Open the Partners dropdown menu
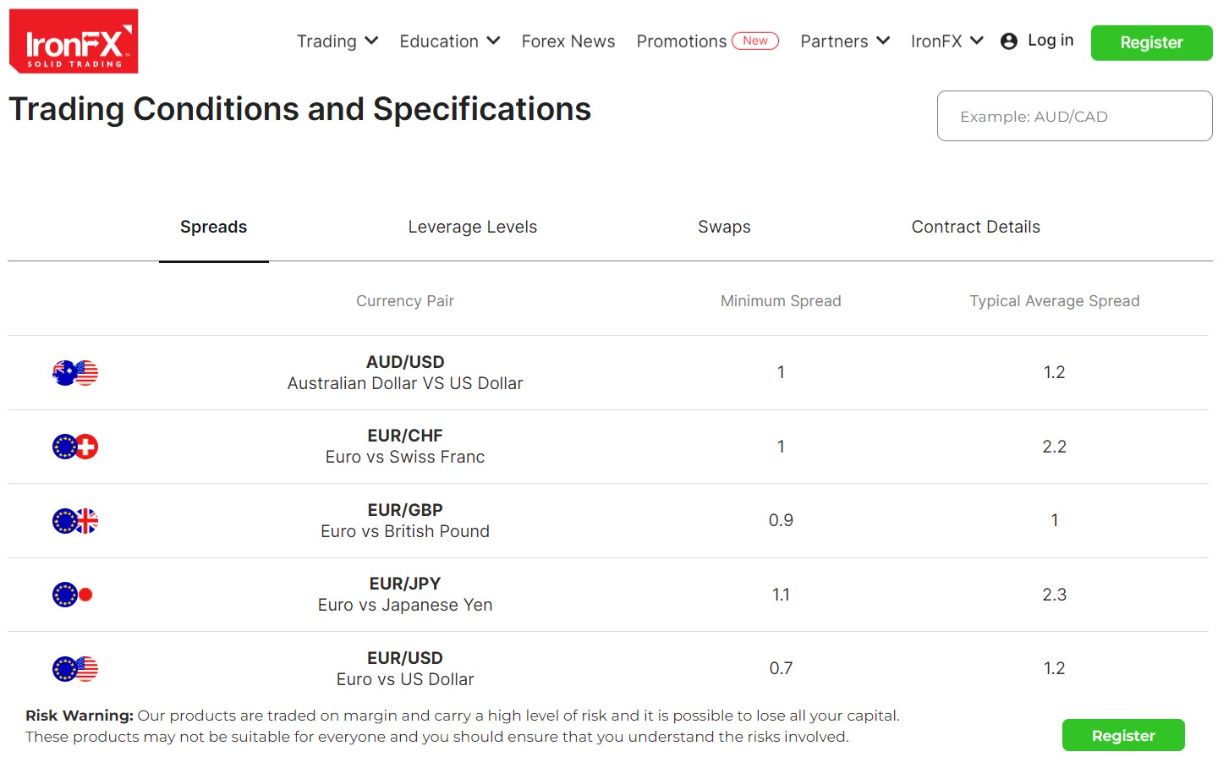The image size is (1227, 768). coord(844,41)
